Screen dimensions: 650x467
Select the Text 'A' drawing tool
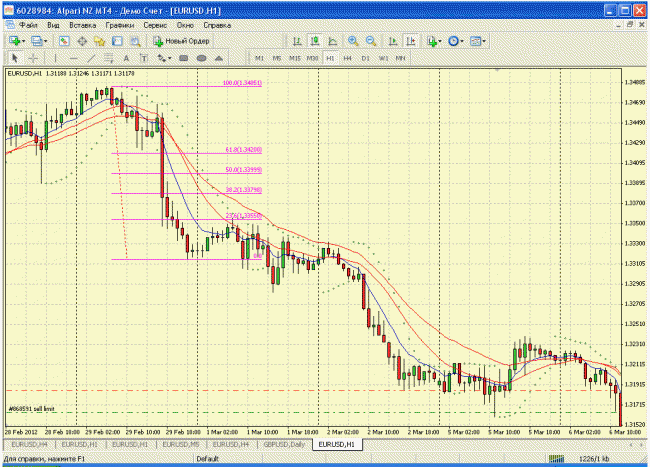coord(126,58)
